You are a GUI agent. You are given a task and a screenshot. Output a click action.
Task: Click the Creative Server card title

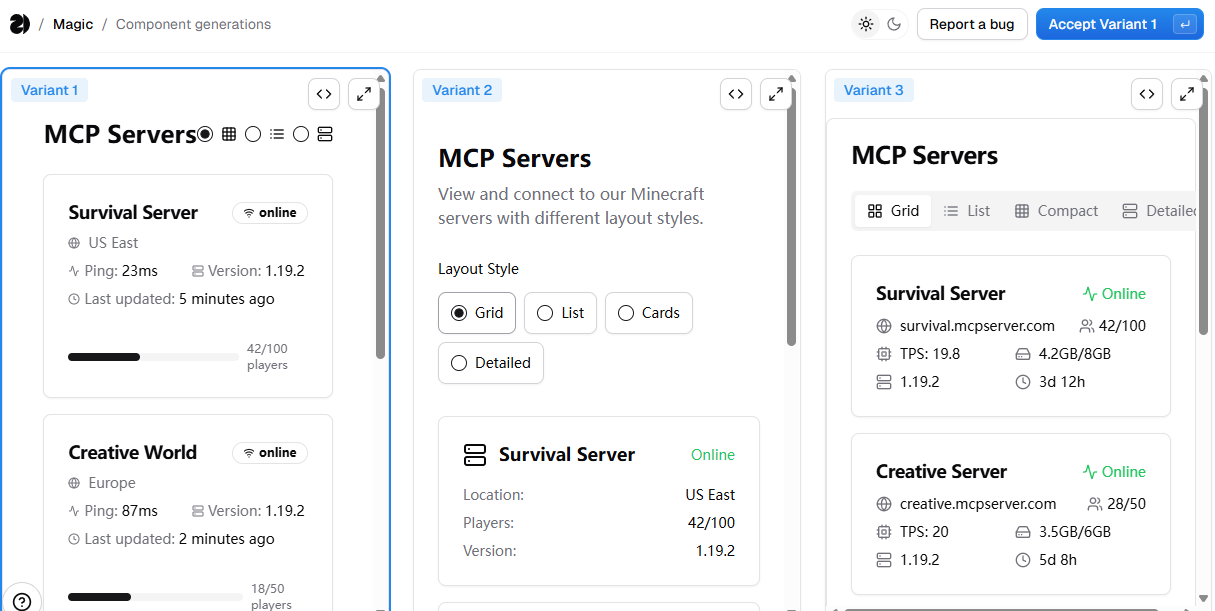(x=942, y=472)
